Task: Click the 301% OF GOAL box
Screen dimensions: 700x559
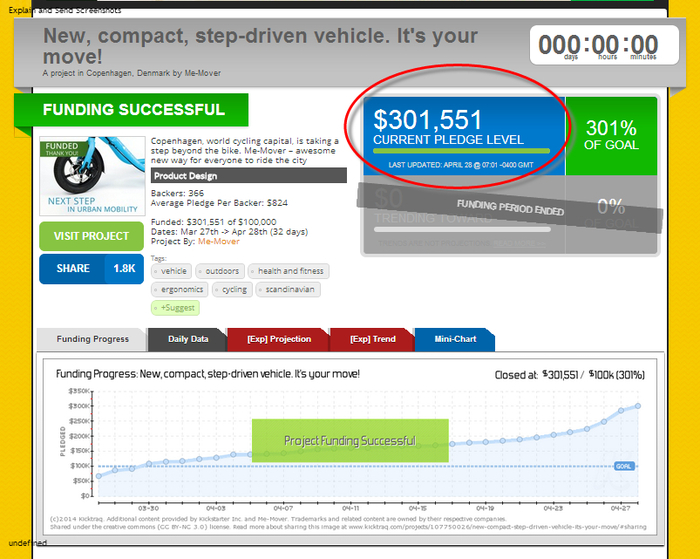Action: [x=611, y=136]
